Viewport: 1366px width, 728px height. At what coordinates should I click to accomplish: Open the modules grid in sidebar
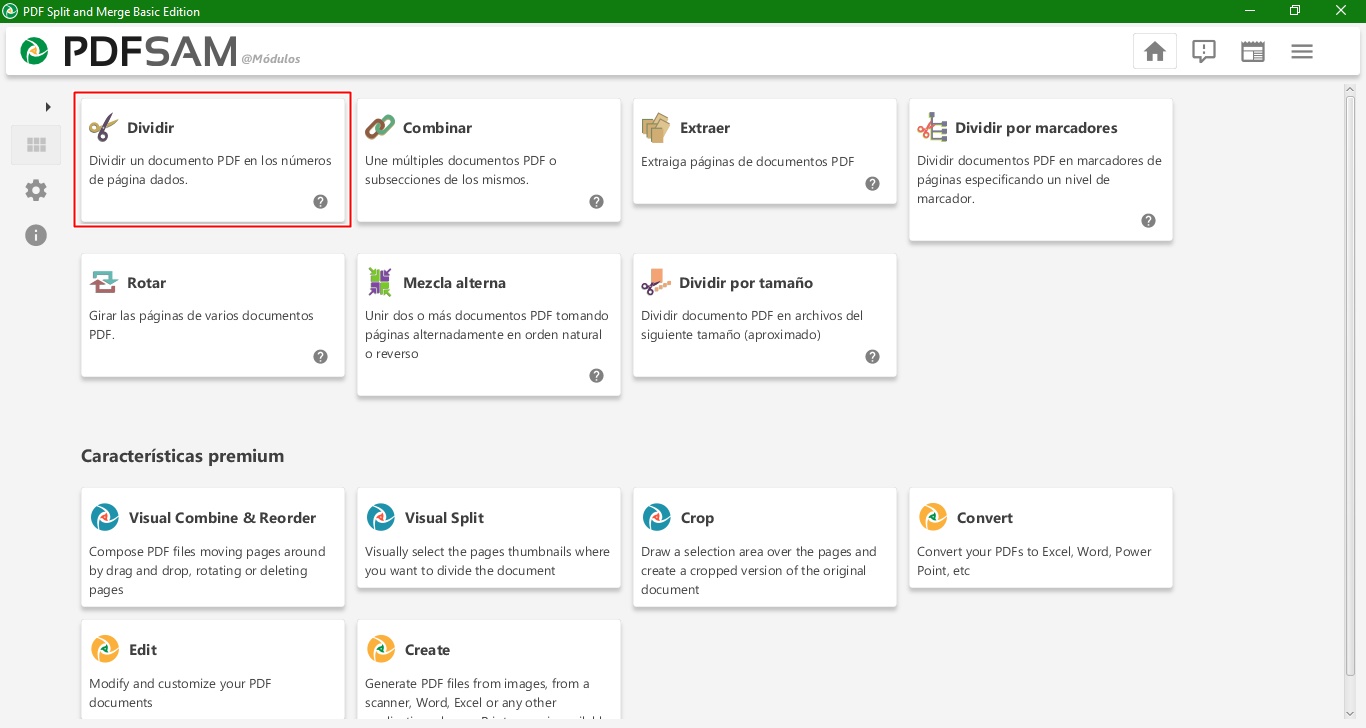pos(36,145)
